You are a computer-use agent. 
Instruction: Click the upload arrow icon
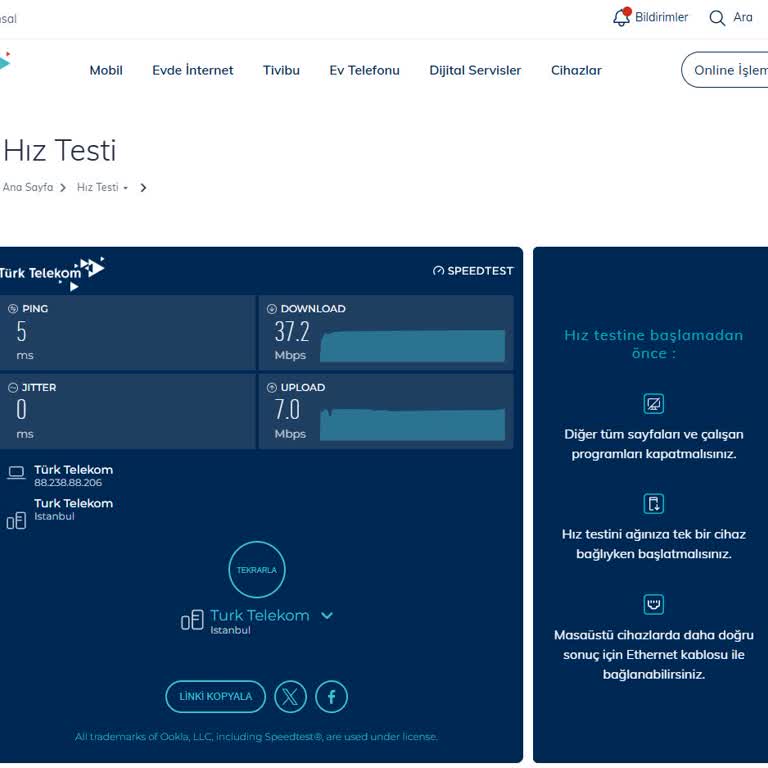pos(271,387)
